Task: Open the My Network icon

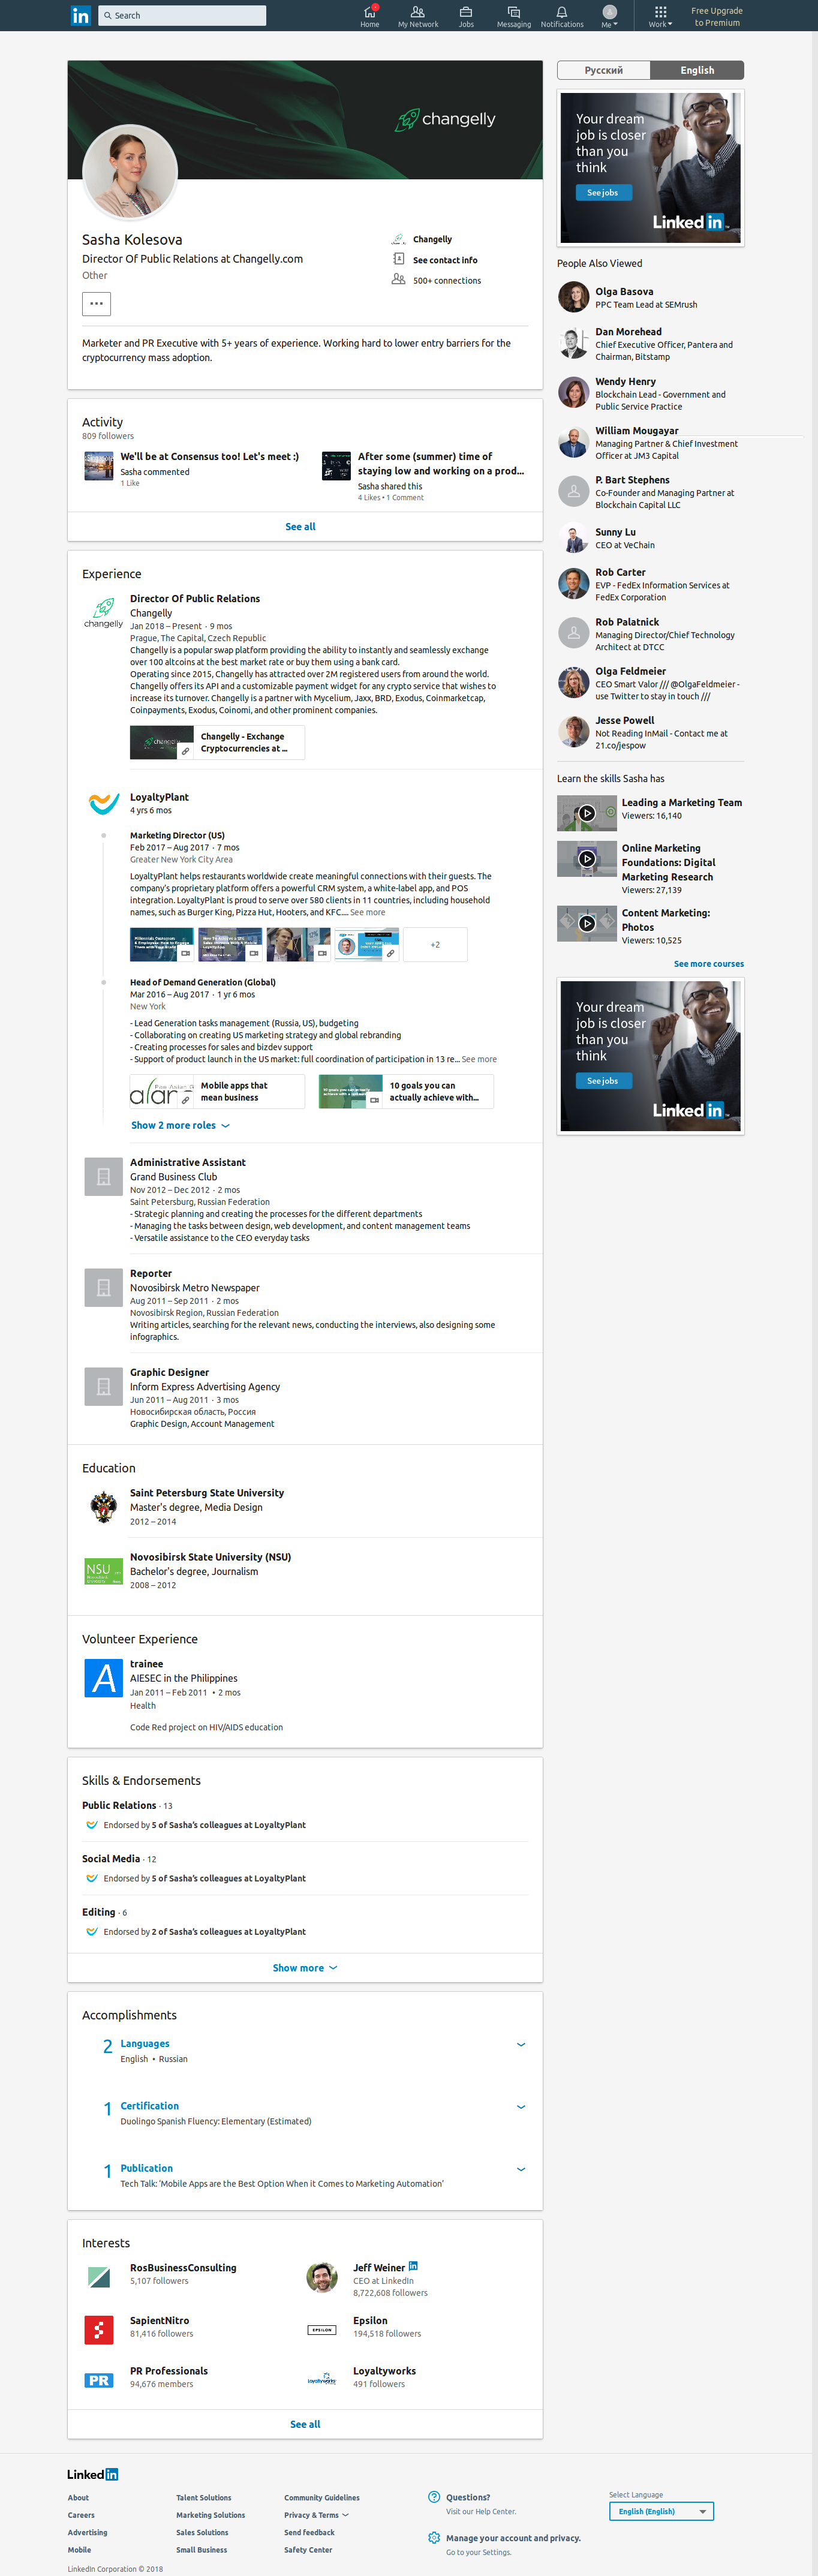Action: pyautogui.click(x=418, y=16)
